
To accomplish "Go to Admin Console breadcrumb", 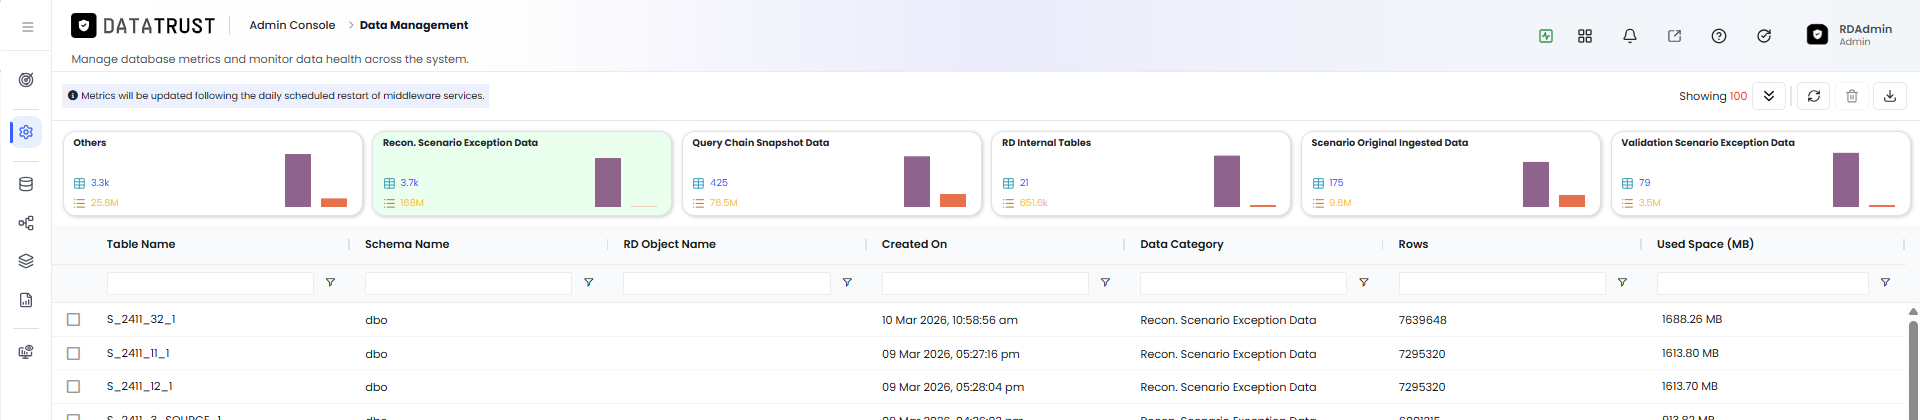I will 292,25.
